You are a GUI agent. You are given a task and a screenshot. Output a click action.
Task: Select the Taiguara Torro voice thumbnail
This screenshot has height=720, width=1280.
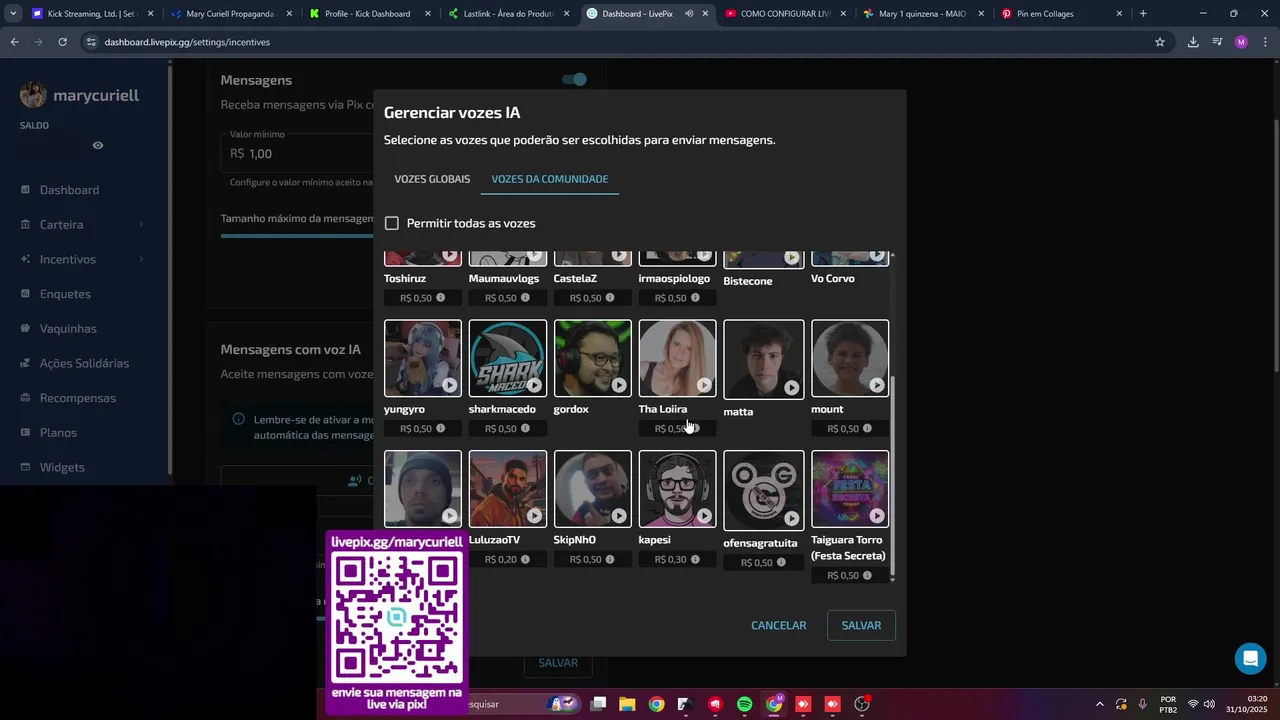[849, 489]
